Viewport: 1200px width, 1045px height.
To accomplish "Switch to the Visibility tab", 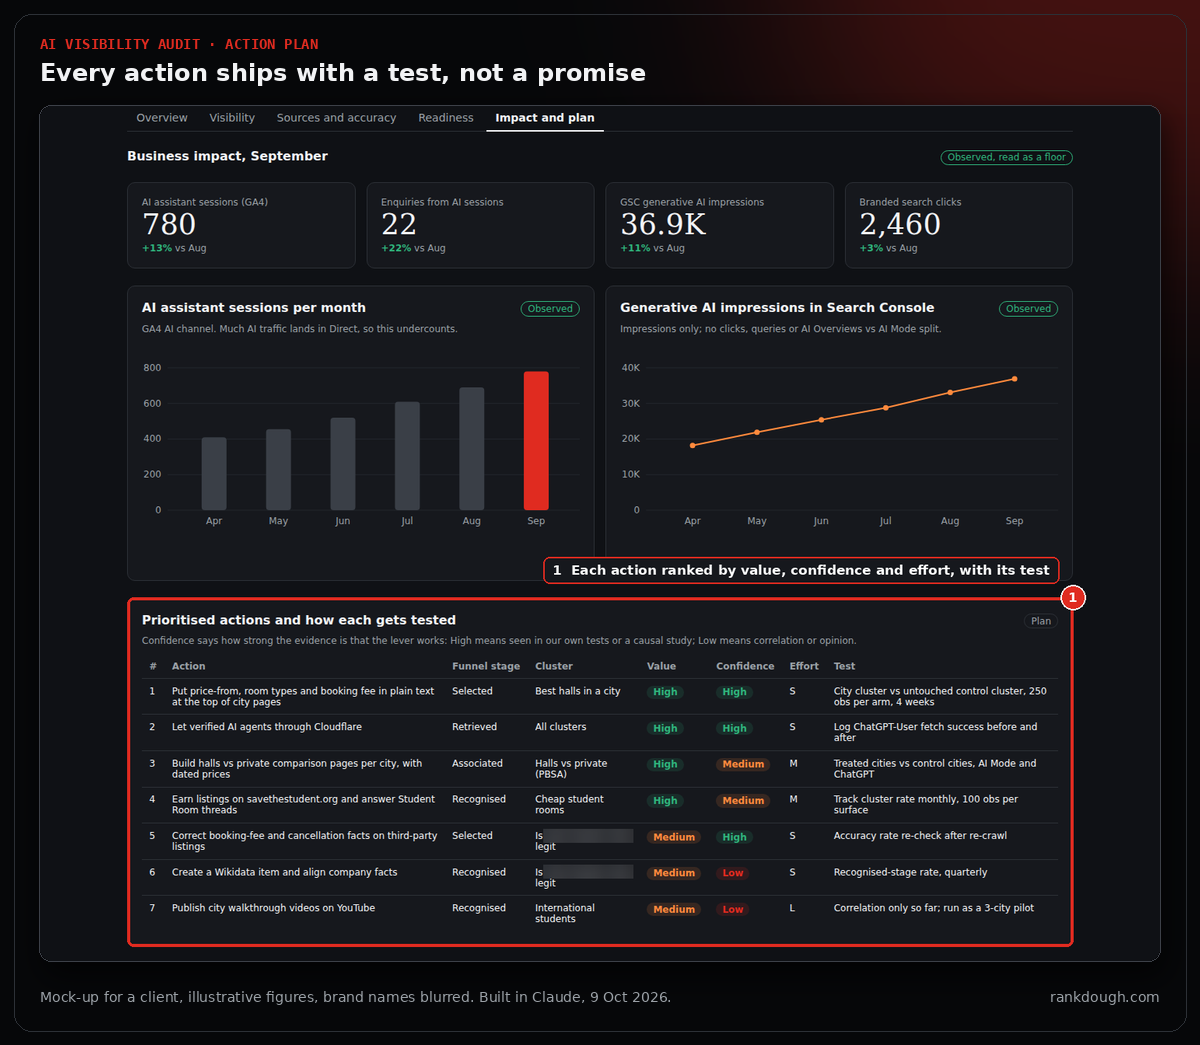I will [x=232, y=118].
